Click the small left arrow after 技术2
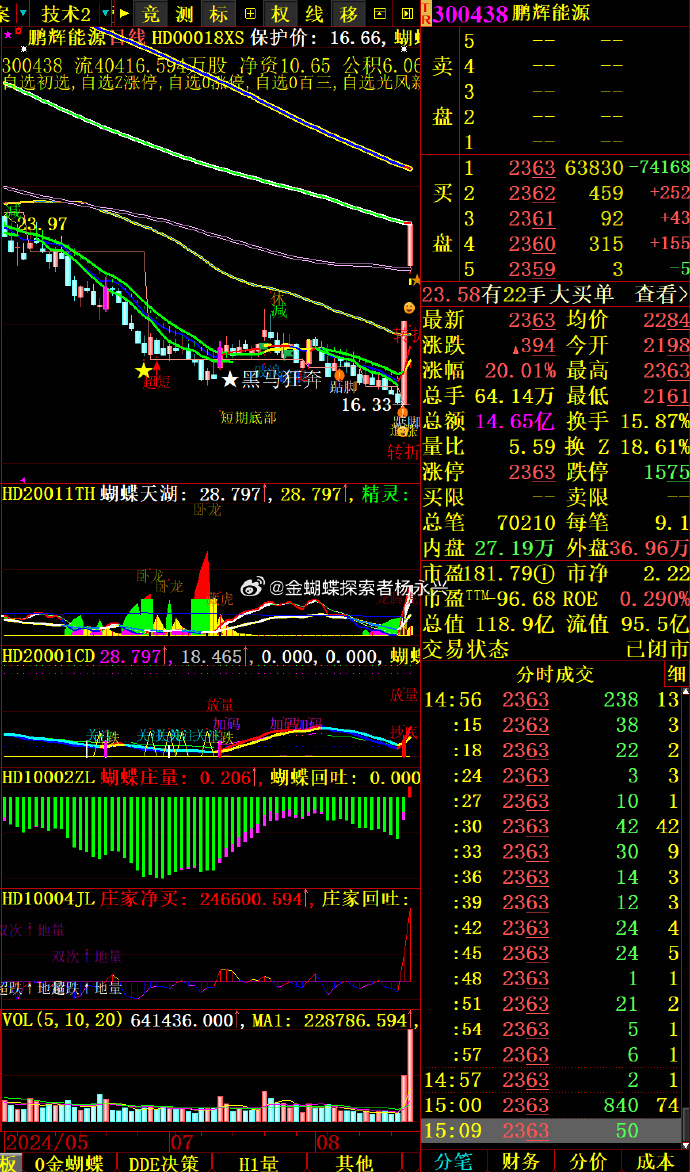 pos(105,13)
